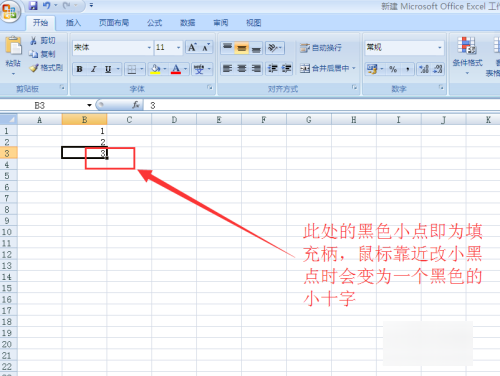Image resolution: width=500 pixels, height=376 pixels.
Task: Expand paste options under 粘贴
Action: tap(13, 73)
